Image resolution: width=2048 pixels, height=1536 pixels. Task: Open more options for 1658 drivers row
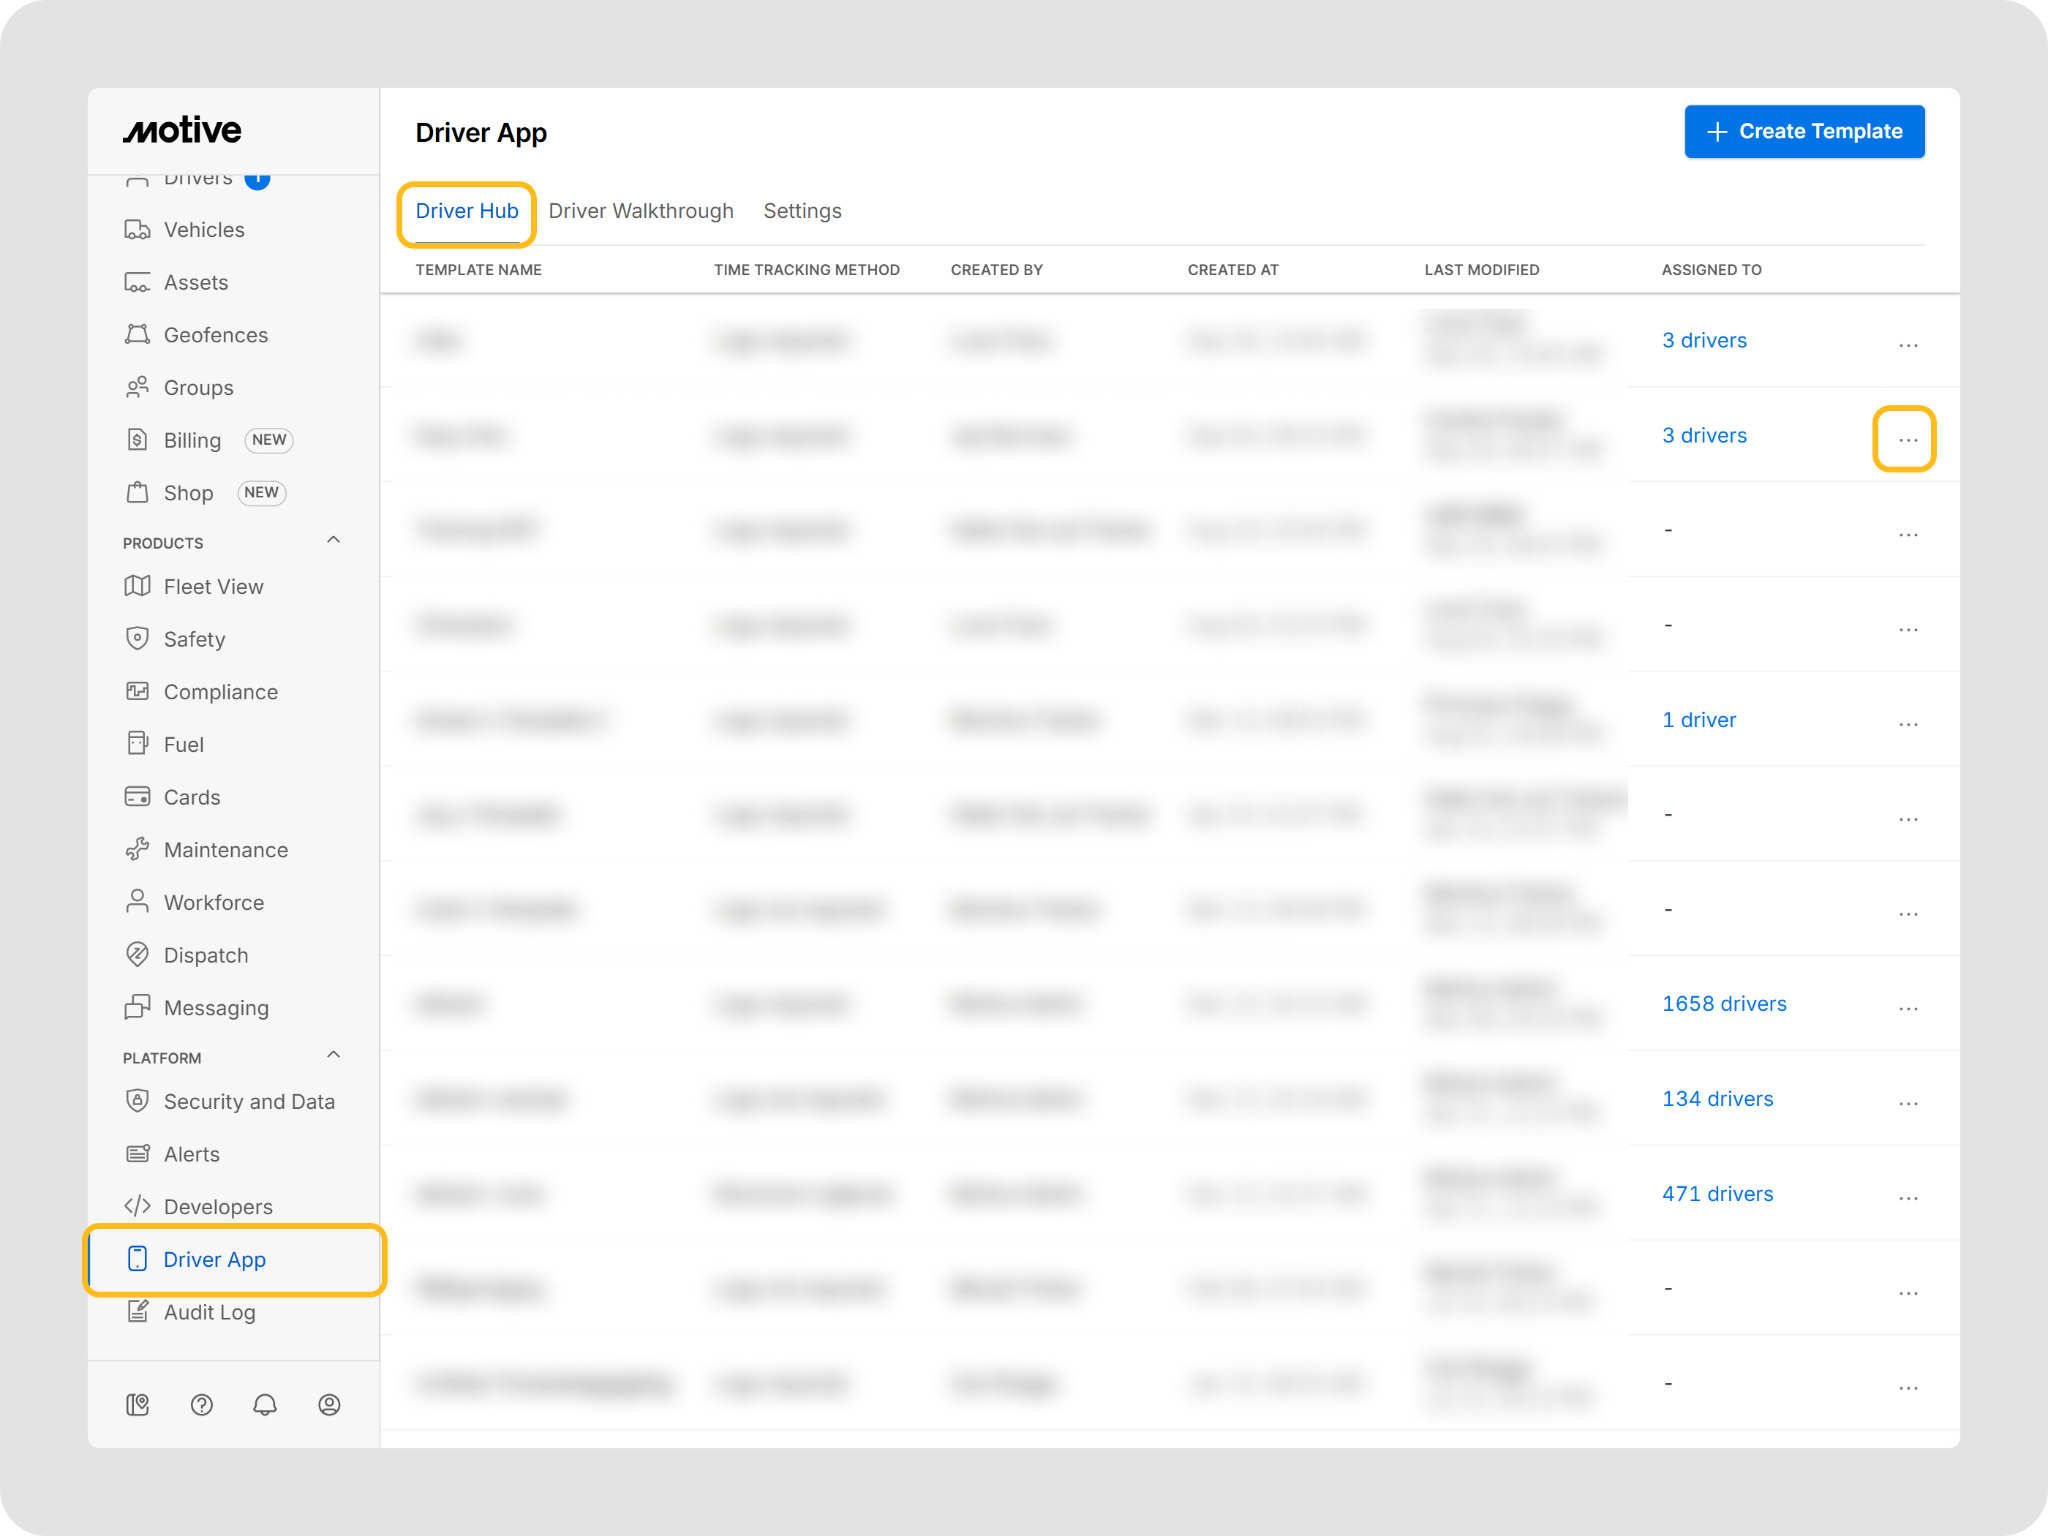coord(1908,1008)
